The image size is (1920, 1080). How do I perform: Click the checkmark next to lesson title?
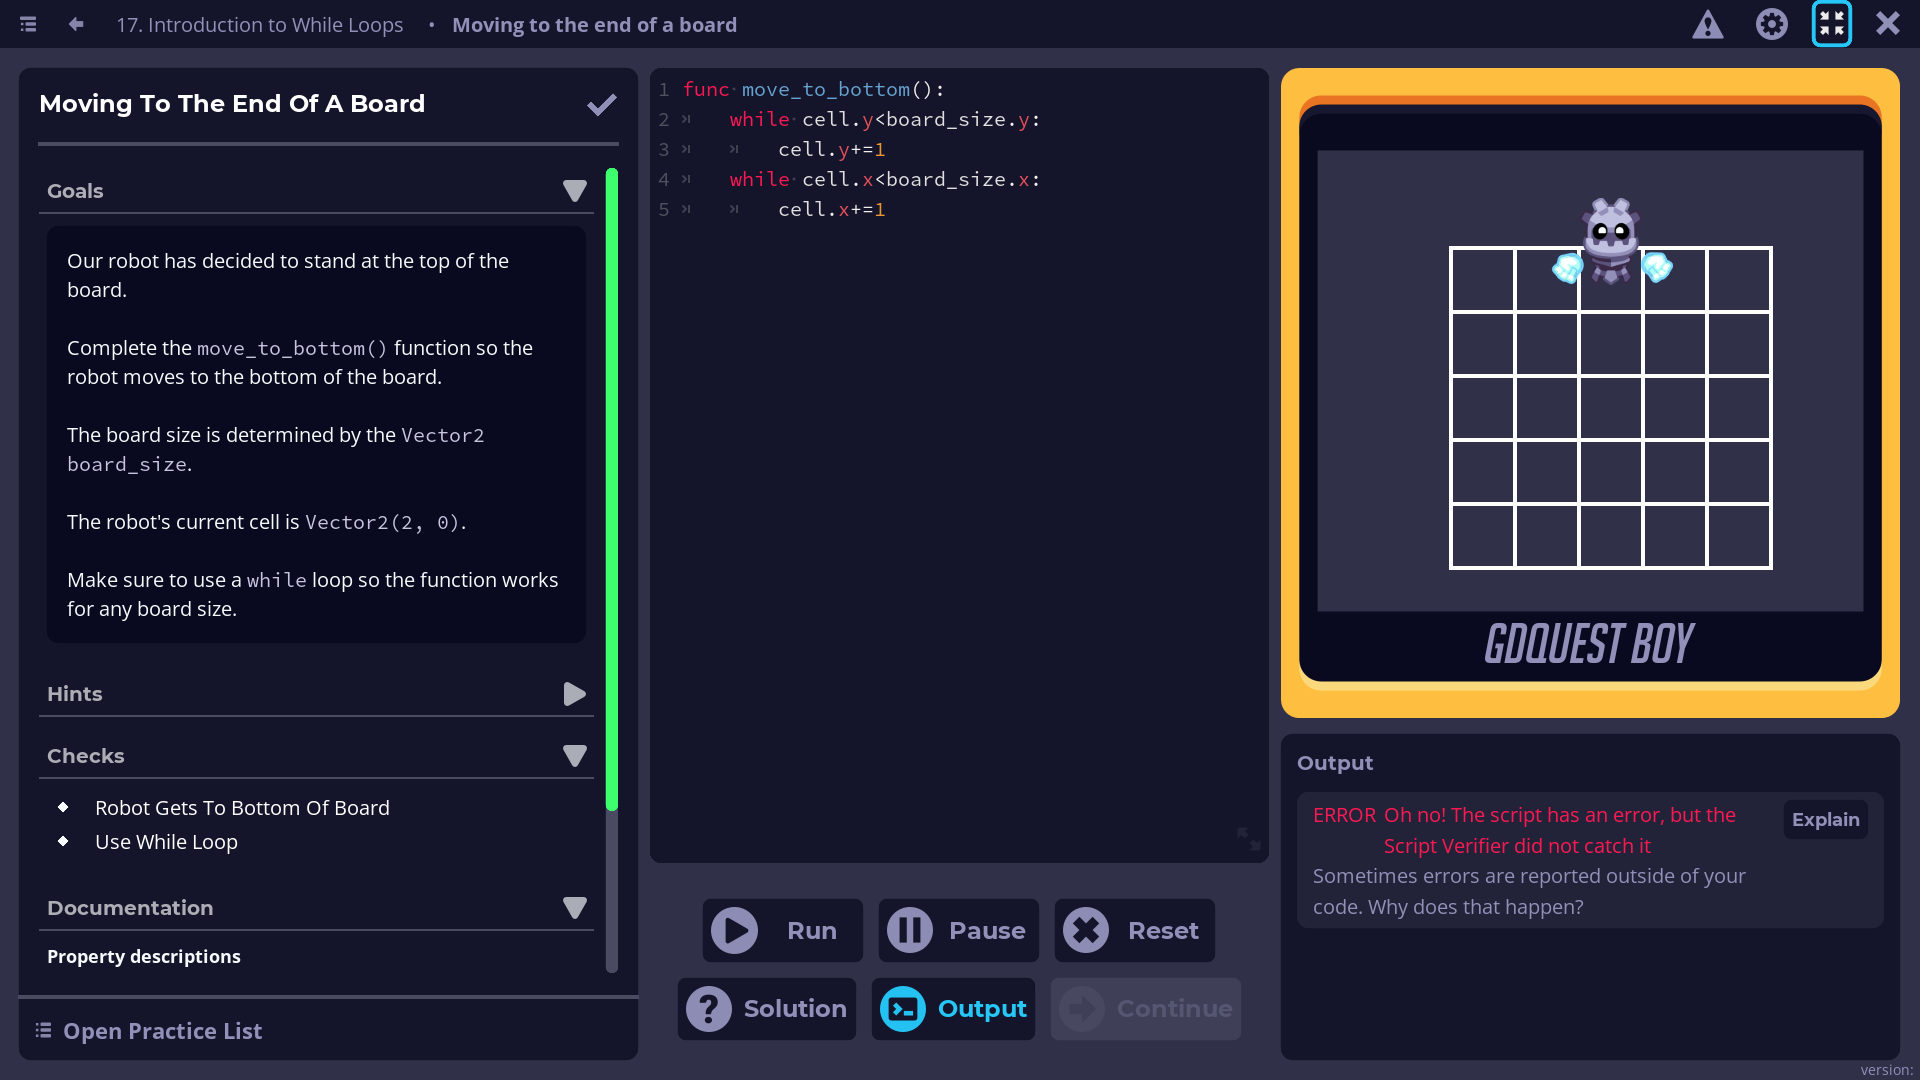601,103
